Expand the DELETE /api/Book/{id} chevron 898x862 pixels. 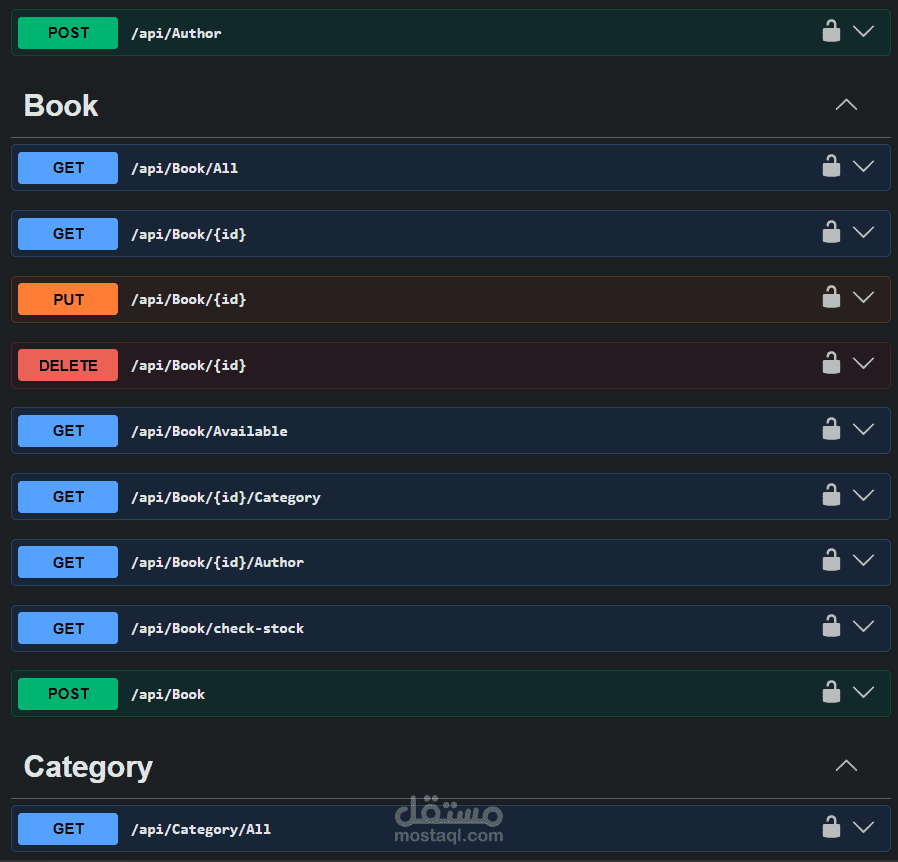pyautogui.click(x=863, y=363)
